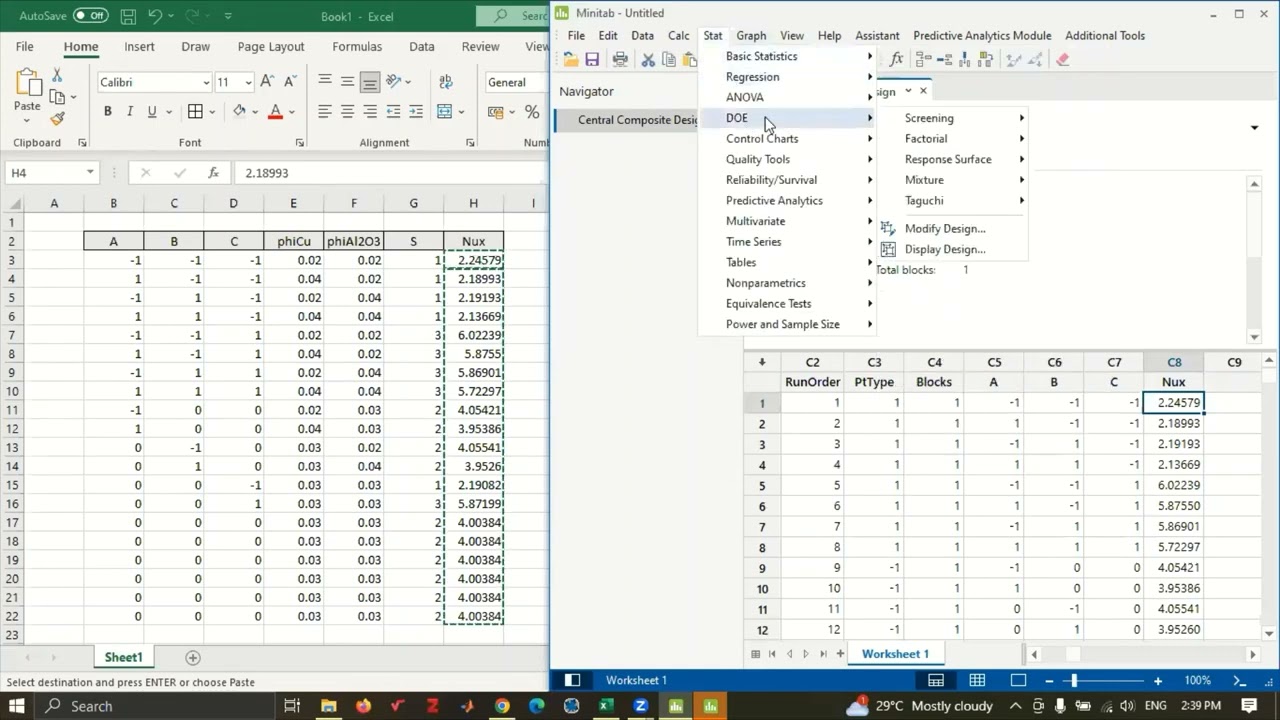Toggle Underline formatting in Excel

151,111
